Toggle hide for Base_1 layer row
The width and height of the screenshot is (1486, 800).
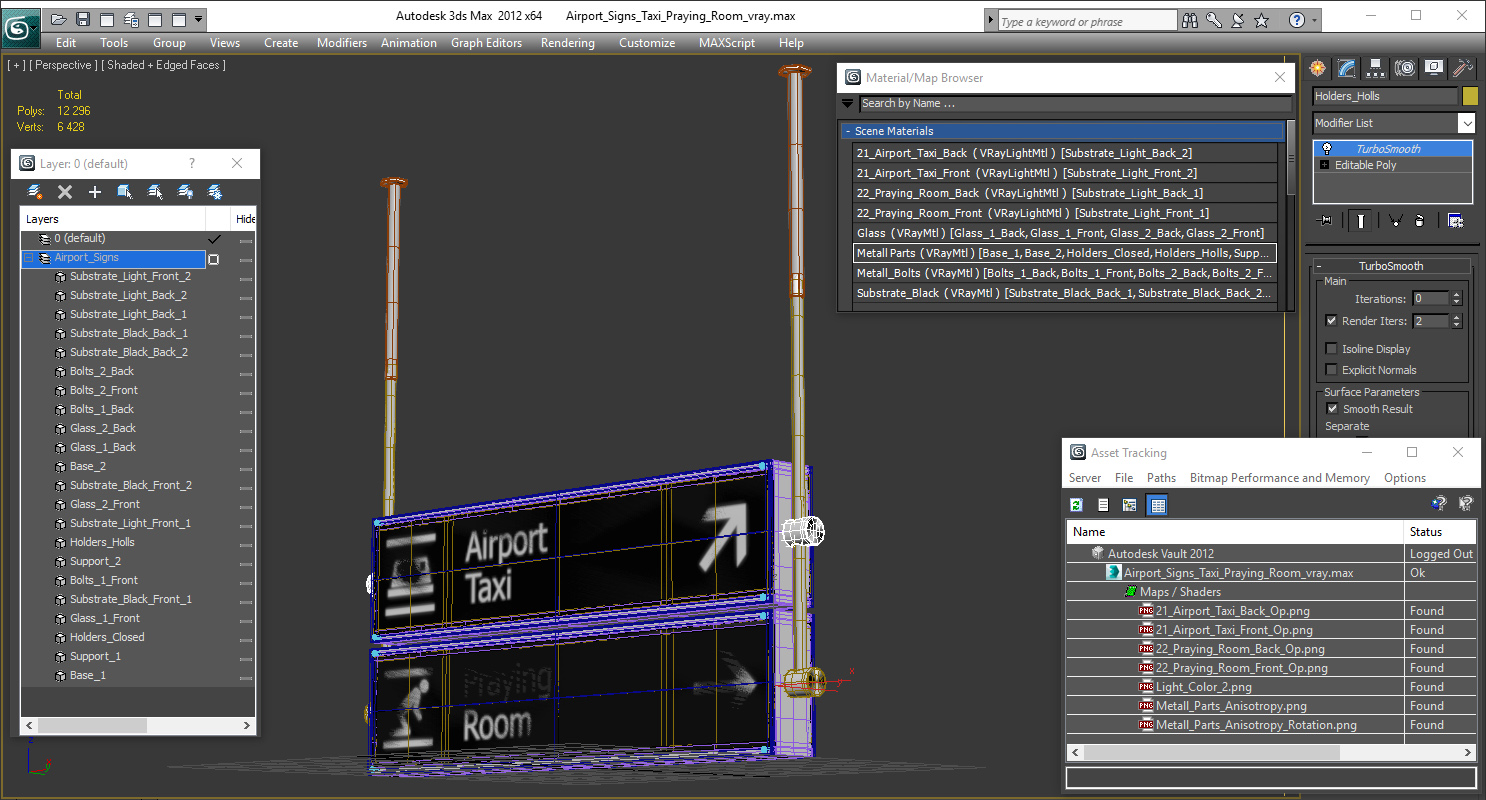point(246,676)
